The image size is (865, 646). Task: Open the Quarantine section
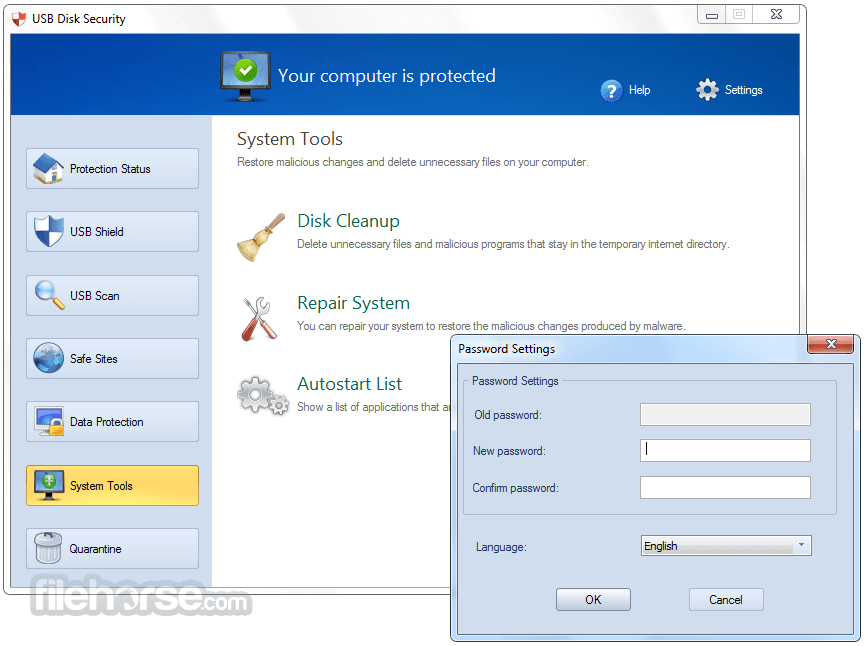click(x=113, y=548)
